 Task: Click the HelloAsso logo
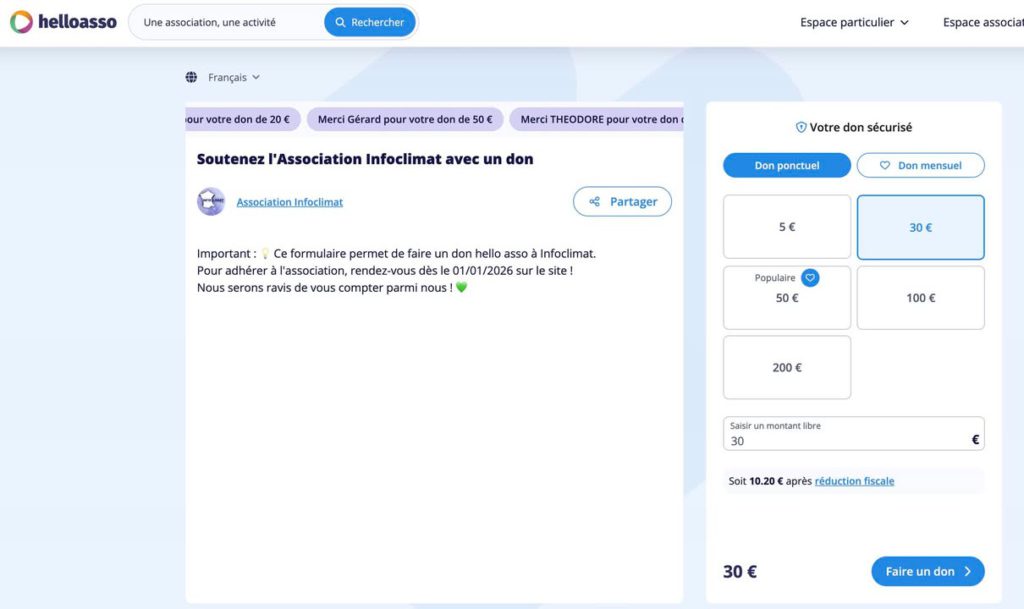(63, 22)
